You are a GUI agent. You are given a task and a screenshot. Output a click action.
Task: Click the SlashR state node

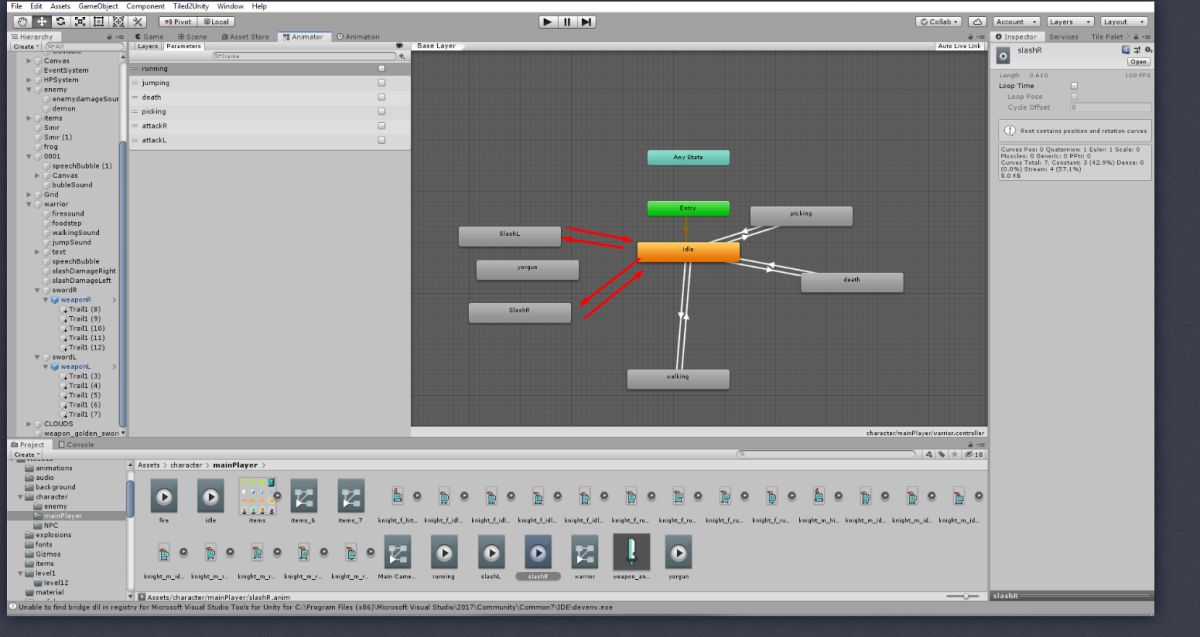click(x=519, y=312)
